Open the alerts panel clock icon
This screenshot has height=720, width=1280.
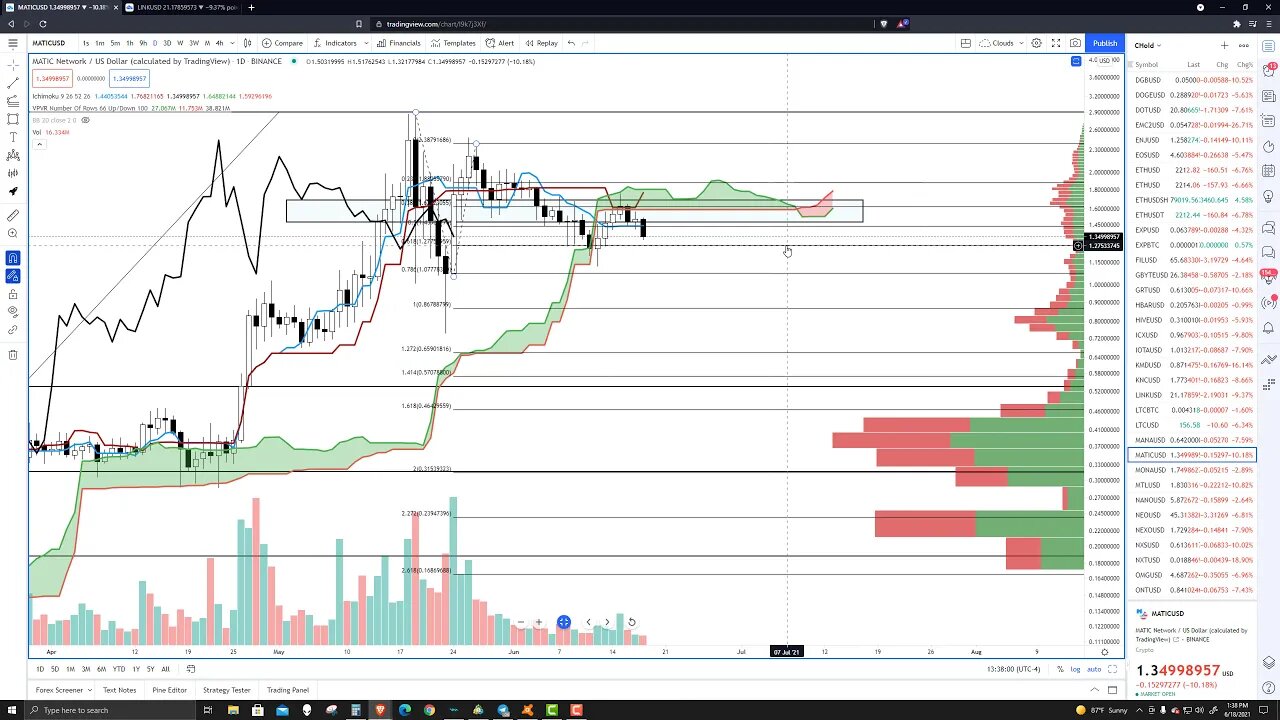pos(1269,70)
